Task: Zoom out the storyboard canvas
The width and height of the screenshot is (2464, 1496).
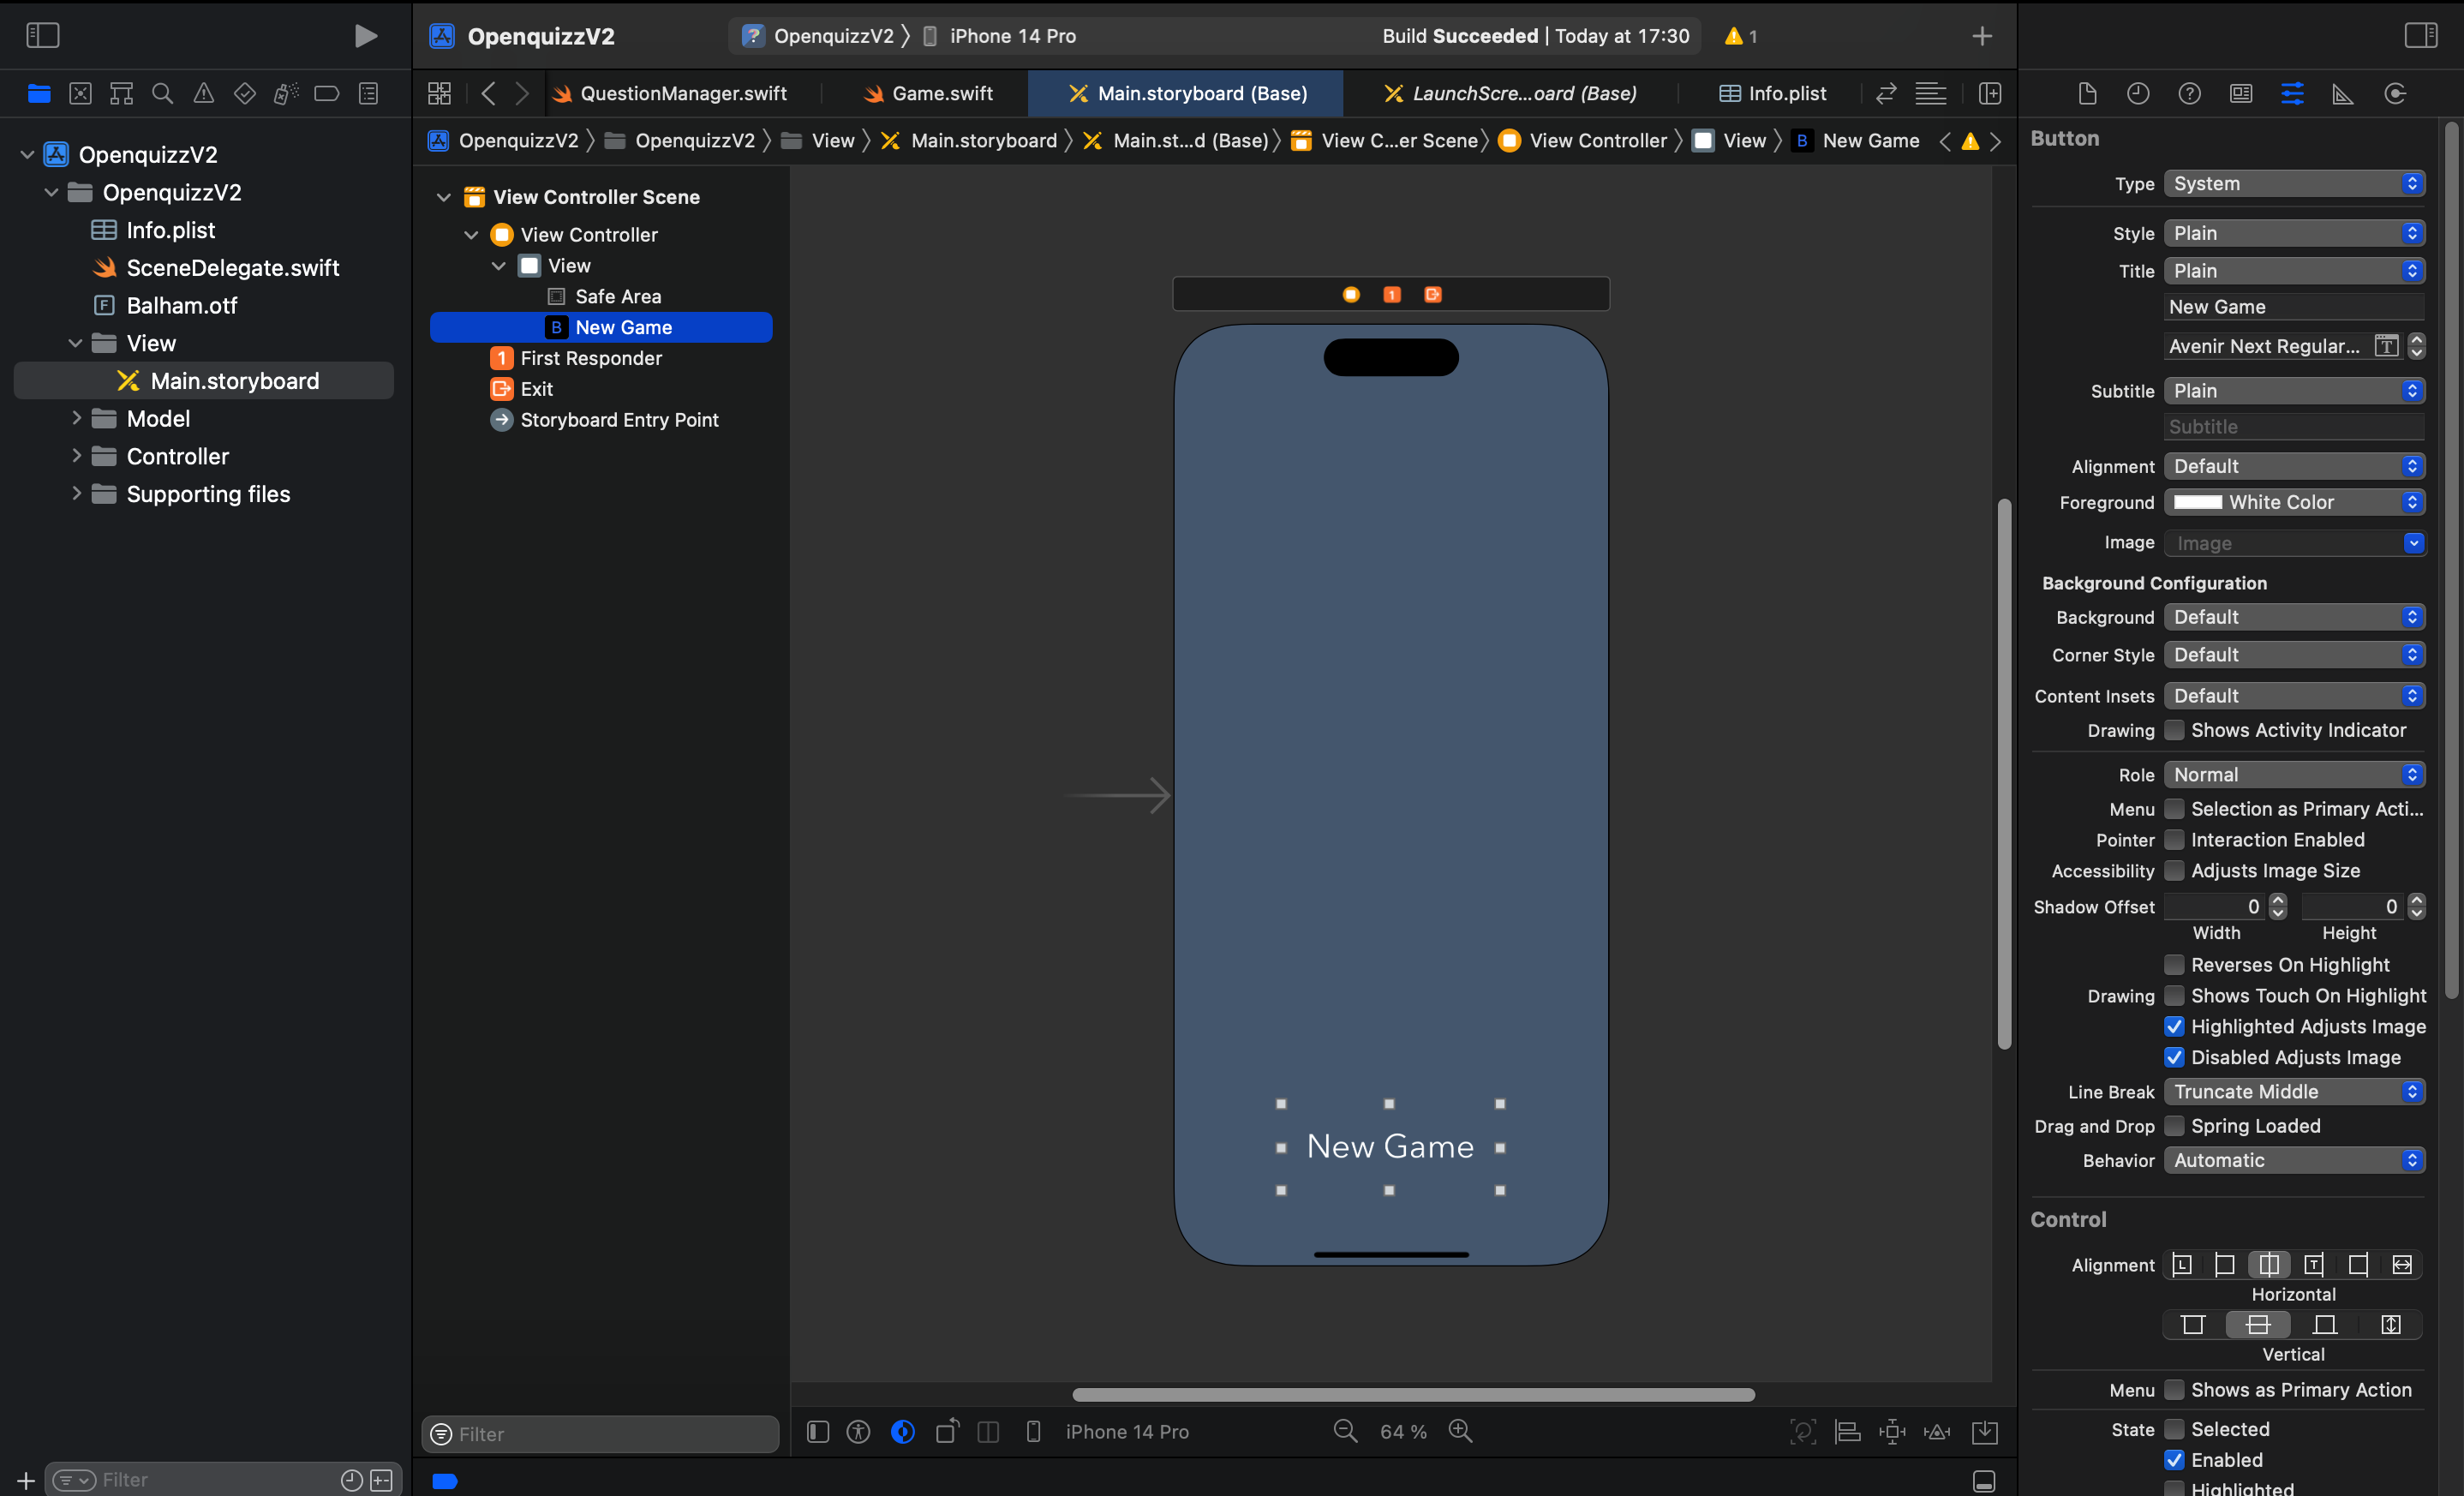Action: (1346, 1431)
